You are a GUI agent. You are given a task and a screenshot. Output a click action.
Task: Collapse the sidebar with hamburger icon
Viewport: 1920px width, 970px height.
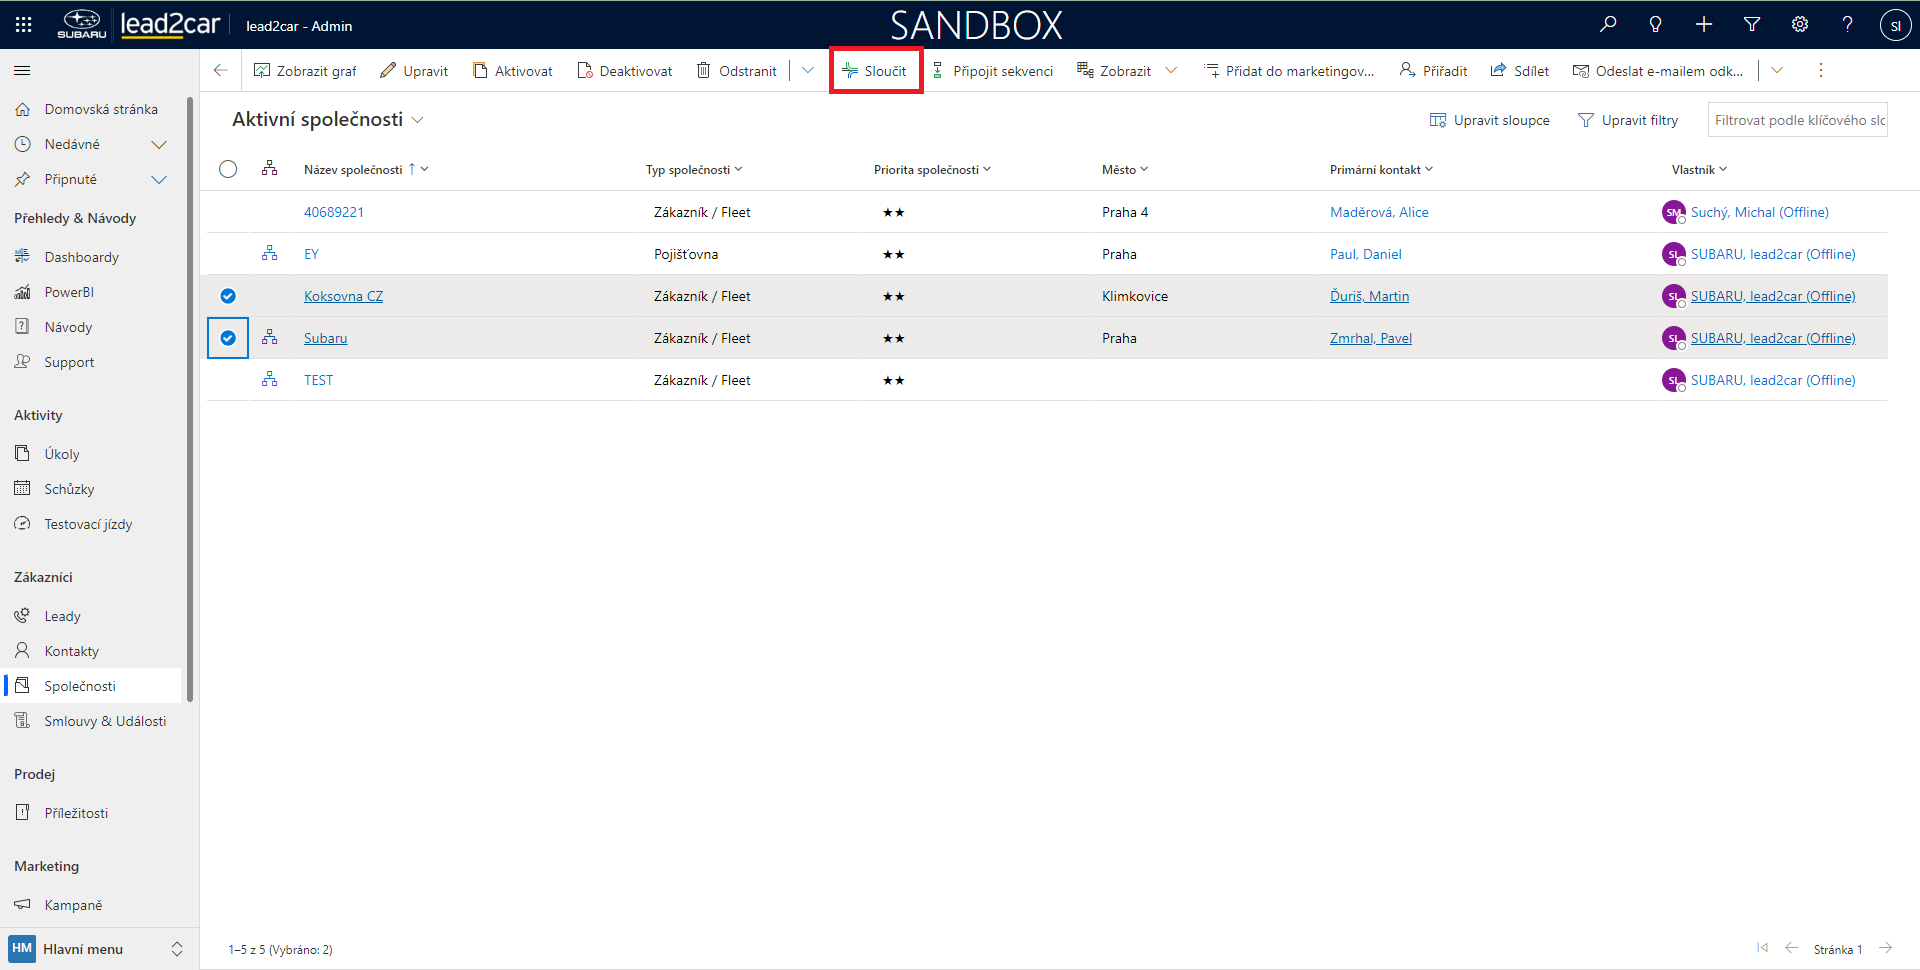tap(22, 71)
